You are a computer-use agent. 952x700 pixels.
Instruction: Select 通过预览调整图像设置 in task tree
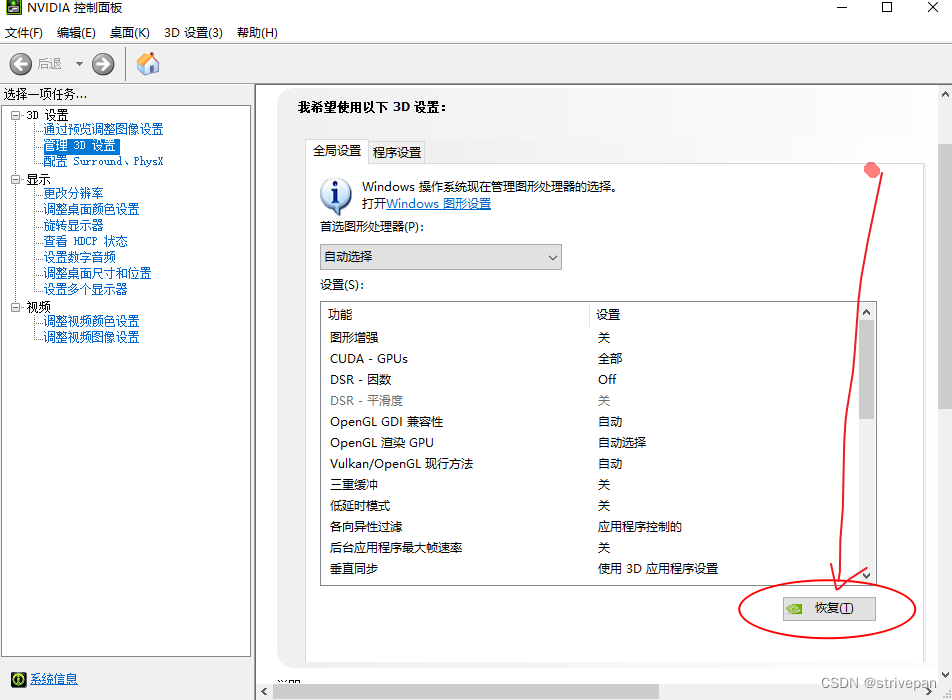point(103,129)
